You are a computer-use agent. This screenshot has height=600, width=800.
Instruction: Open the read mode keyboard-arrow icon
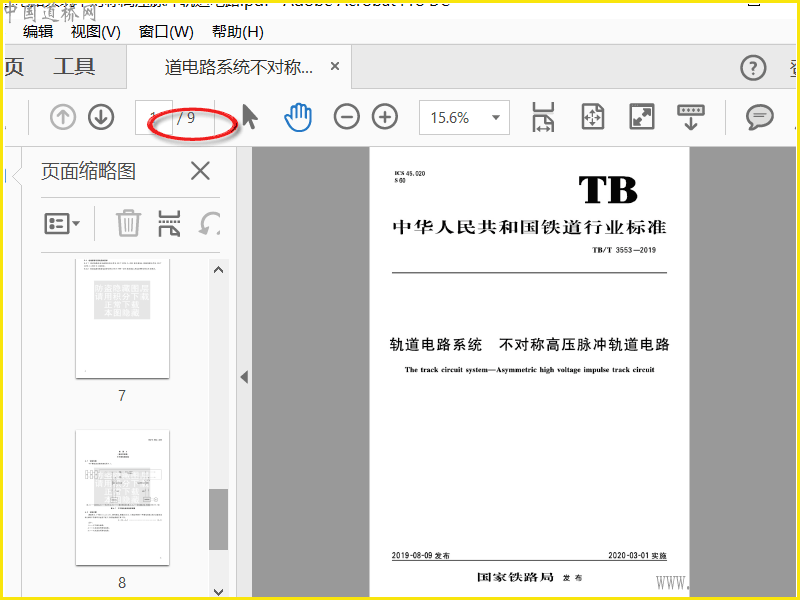tap(690, 117)
